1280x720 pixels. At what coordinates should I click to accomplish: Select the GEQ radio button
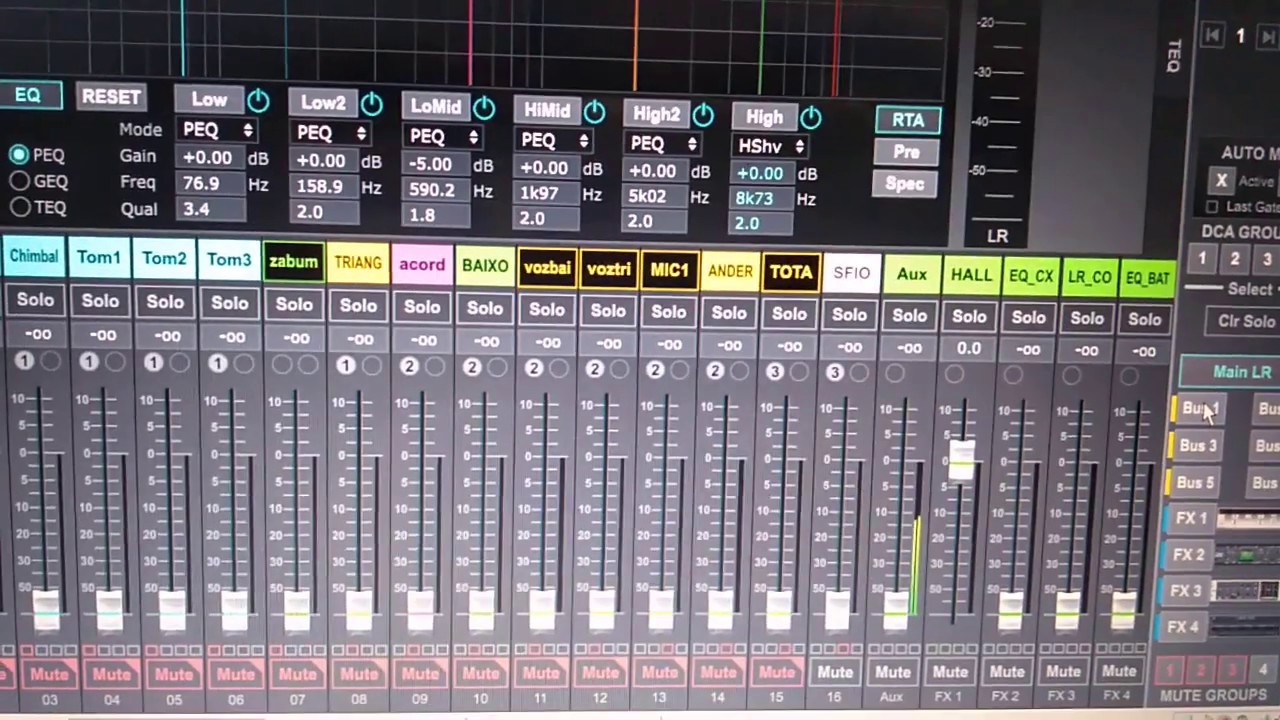[x=19, y=181]
